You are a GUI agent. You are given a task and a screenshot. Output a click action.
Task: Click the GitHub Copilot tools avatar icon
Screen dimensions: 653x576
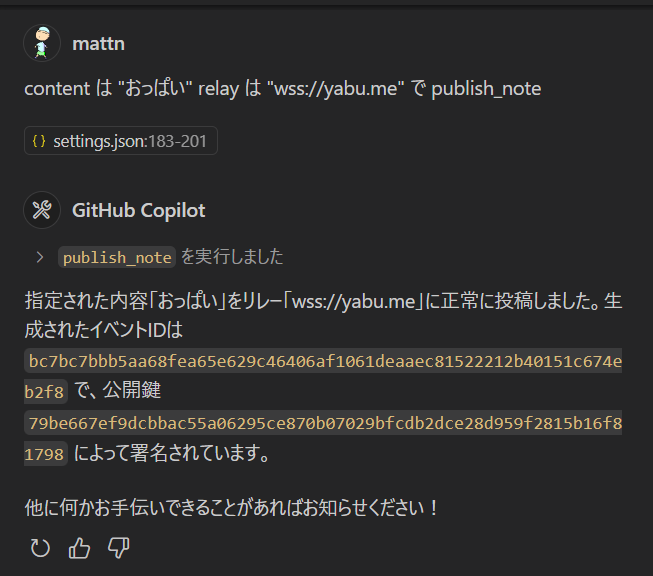tap(42, 210)
